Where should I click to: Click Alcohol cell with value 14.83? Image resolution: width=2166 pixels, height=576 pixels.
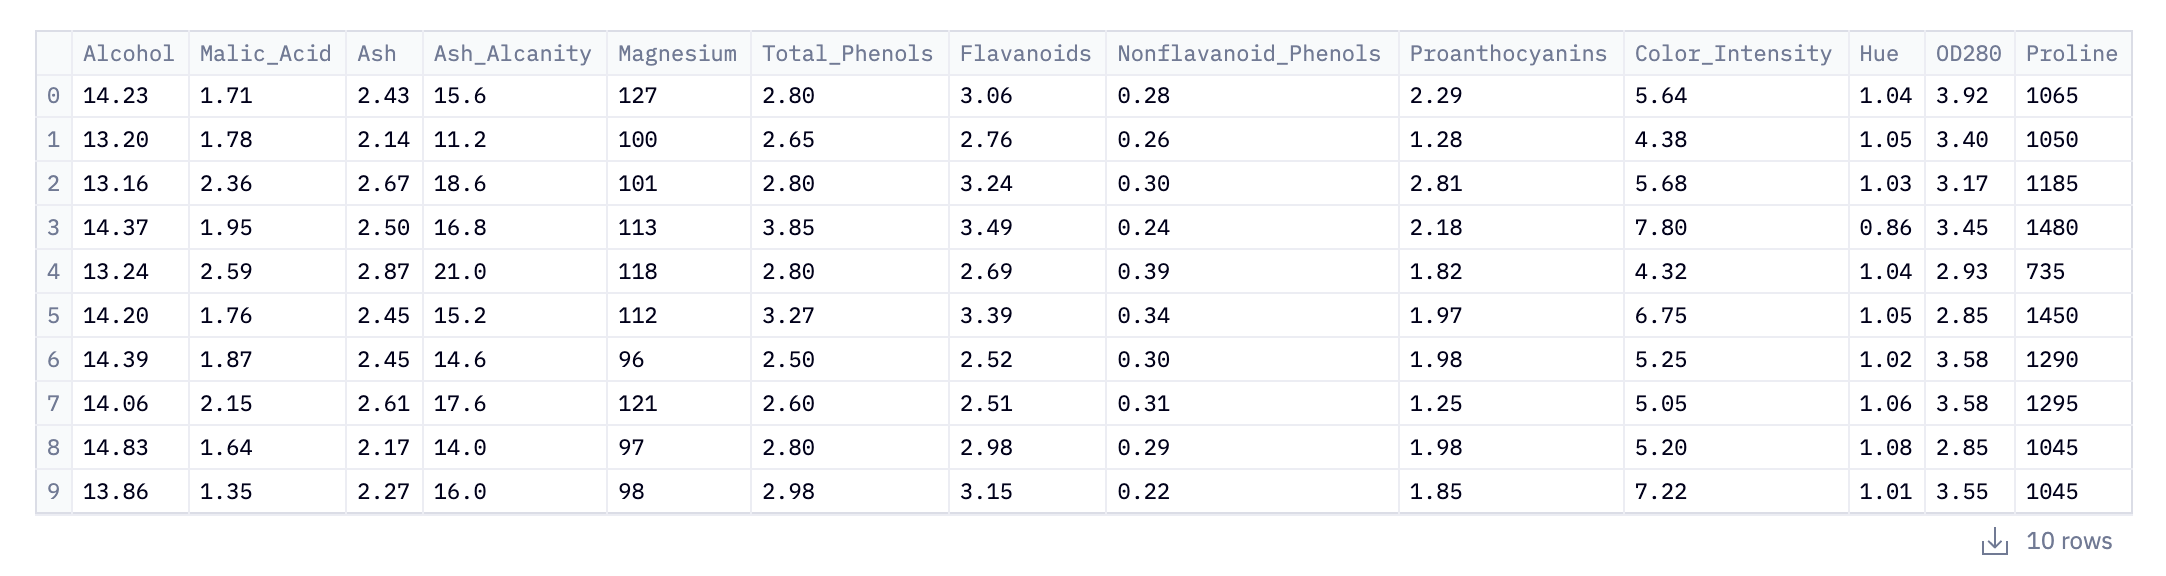(130, 448)
